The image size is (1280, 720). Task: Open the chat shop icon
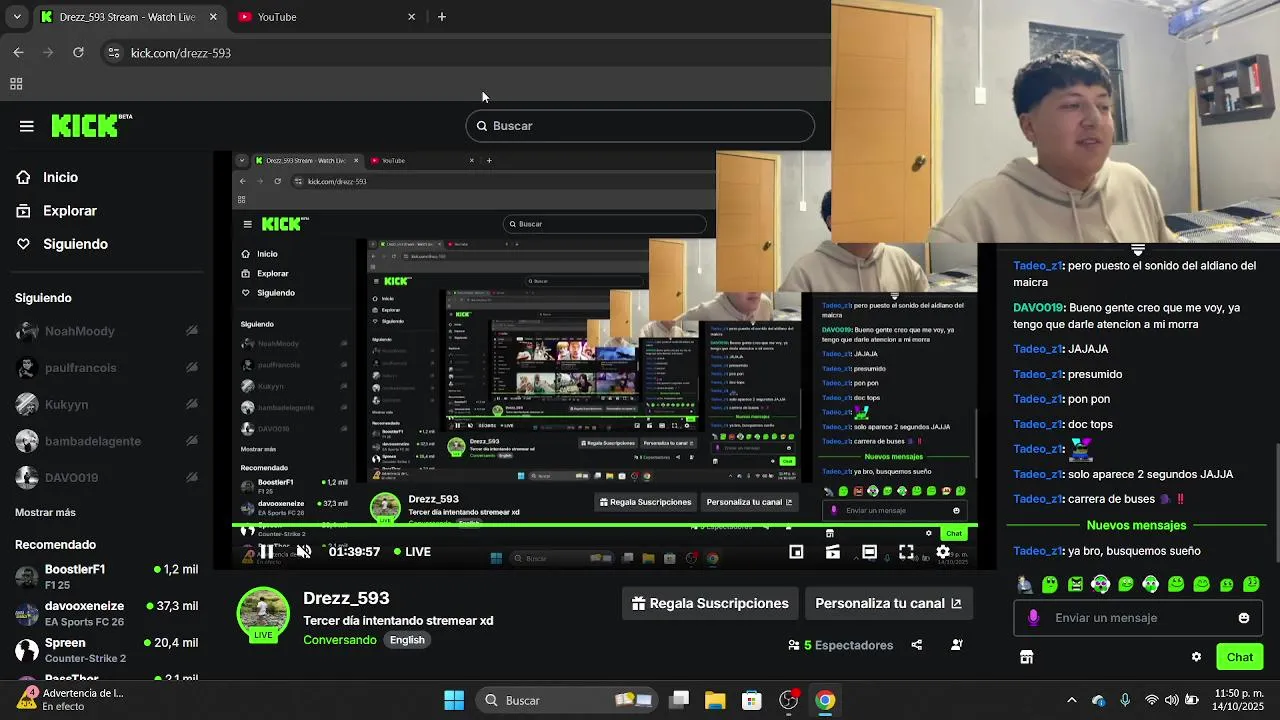point(1026,657)
